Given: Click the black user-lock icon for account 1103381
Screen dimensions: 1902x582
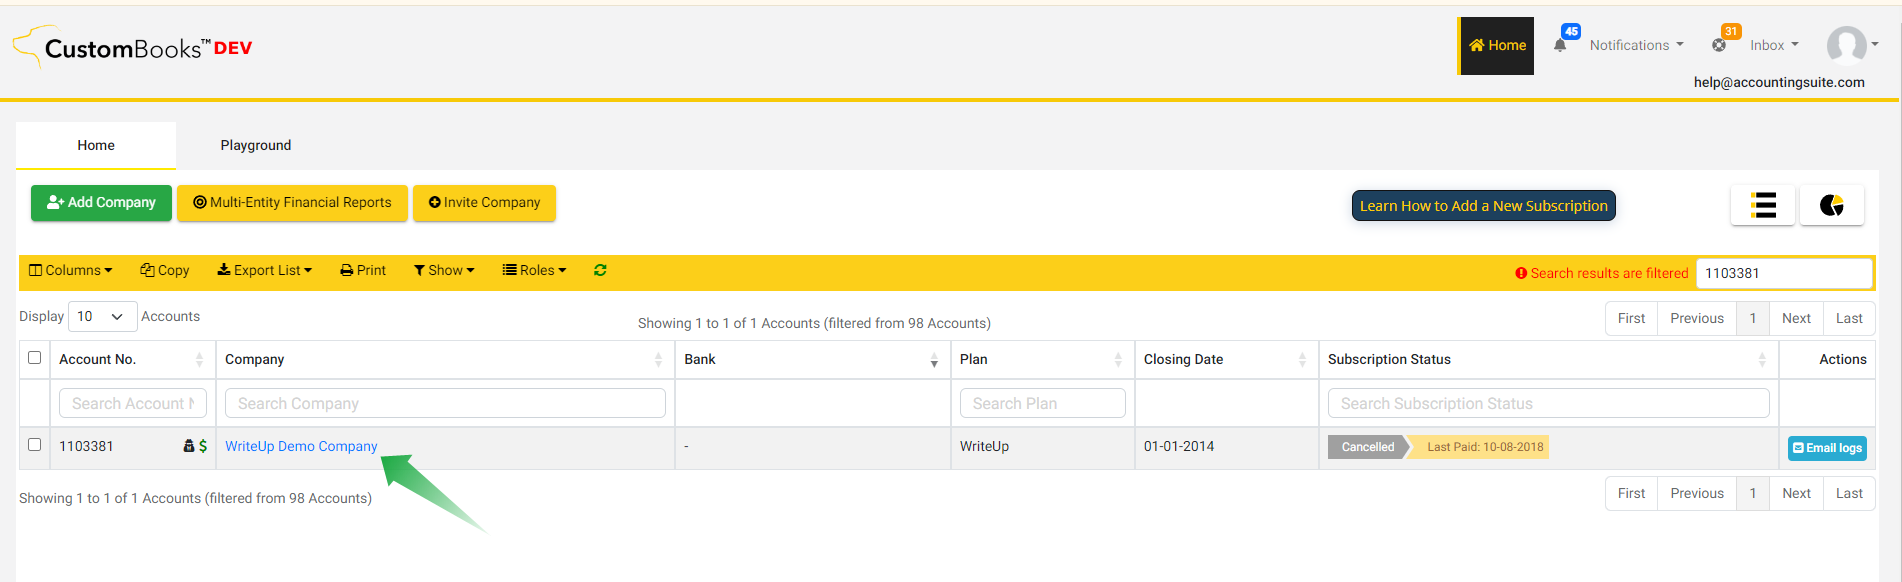Looking at the screenshot, I should [189, 446].
